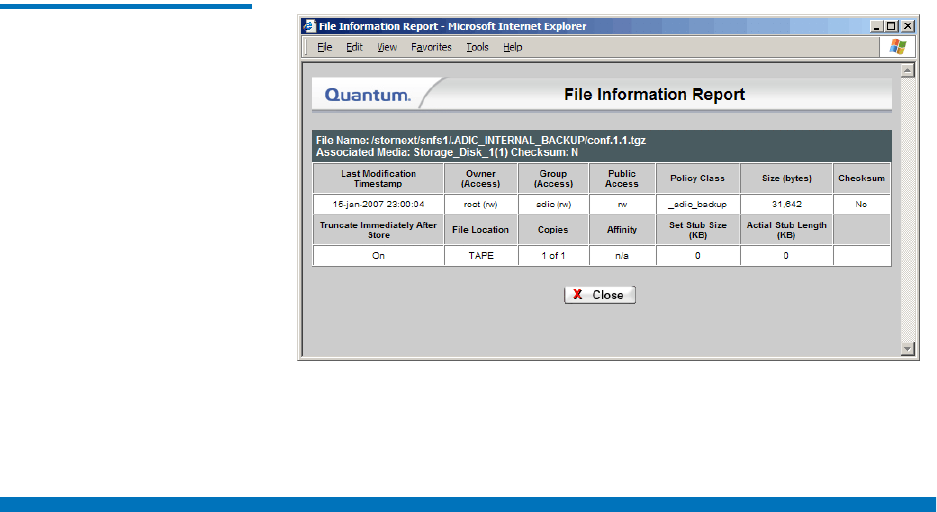This screenshot has width=937, height=512.
Task: Click the Public Access column header
Action: (622, 179)
